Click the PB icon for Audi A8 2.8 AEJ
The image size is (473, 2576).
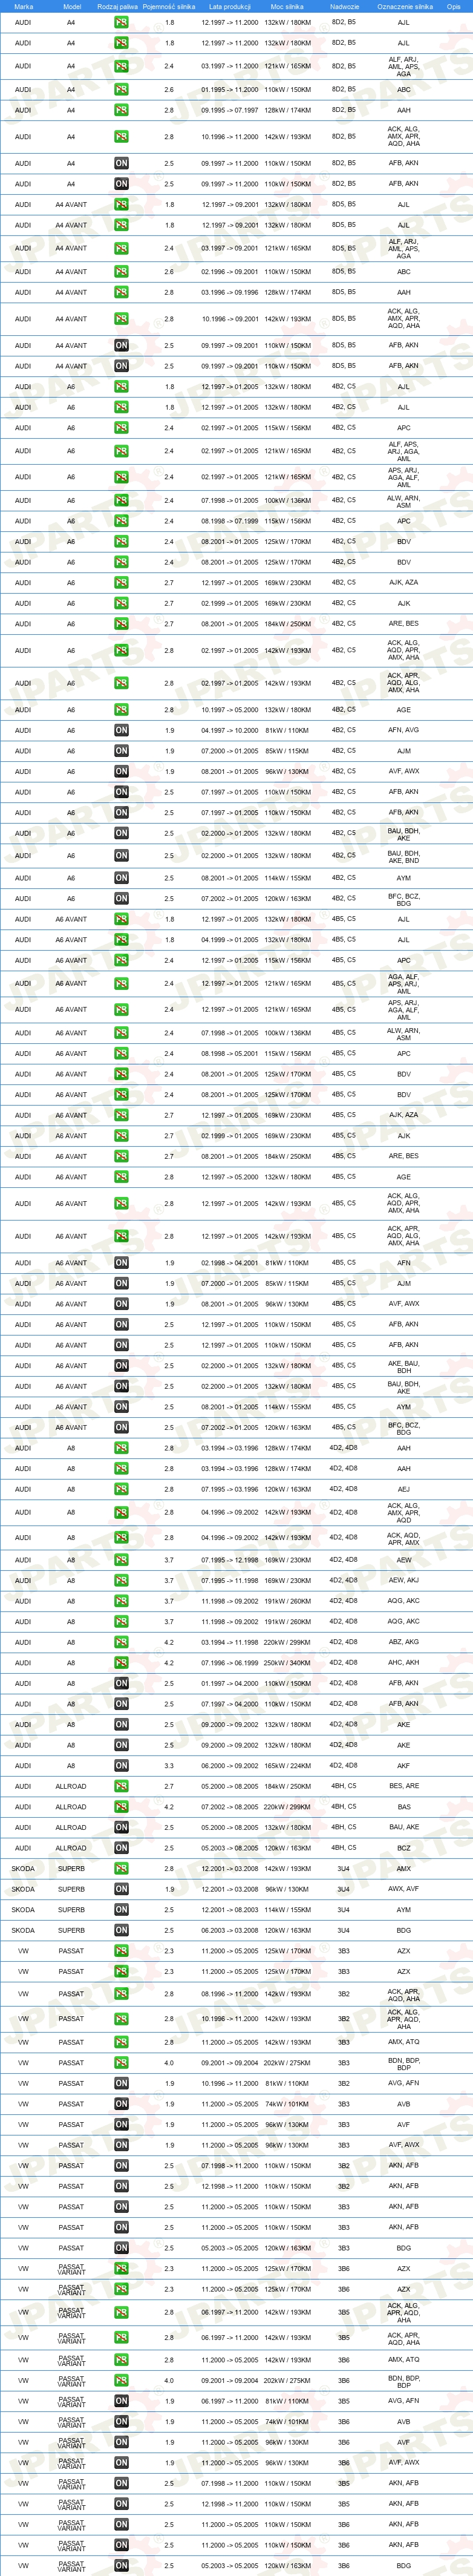click(x=121, y=1489)
